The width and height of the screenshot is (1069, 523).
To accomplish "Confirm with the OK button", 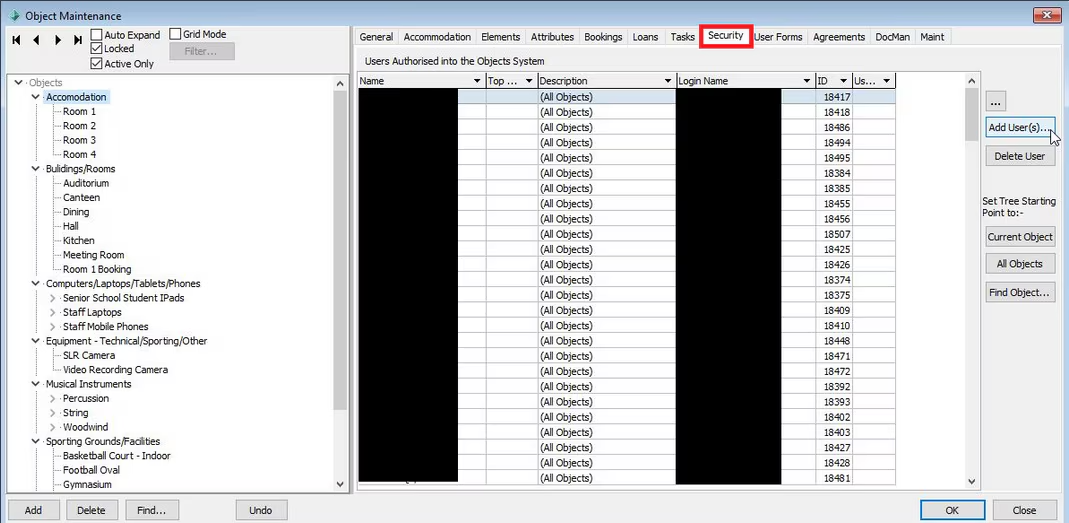I will [x=952, y=510].
